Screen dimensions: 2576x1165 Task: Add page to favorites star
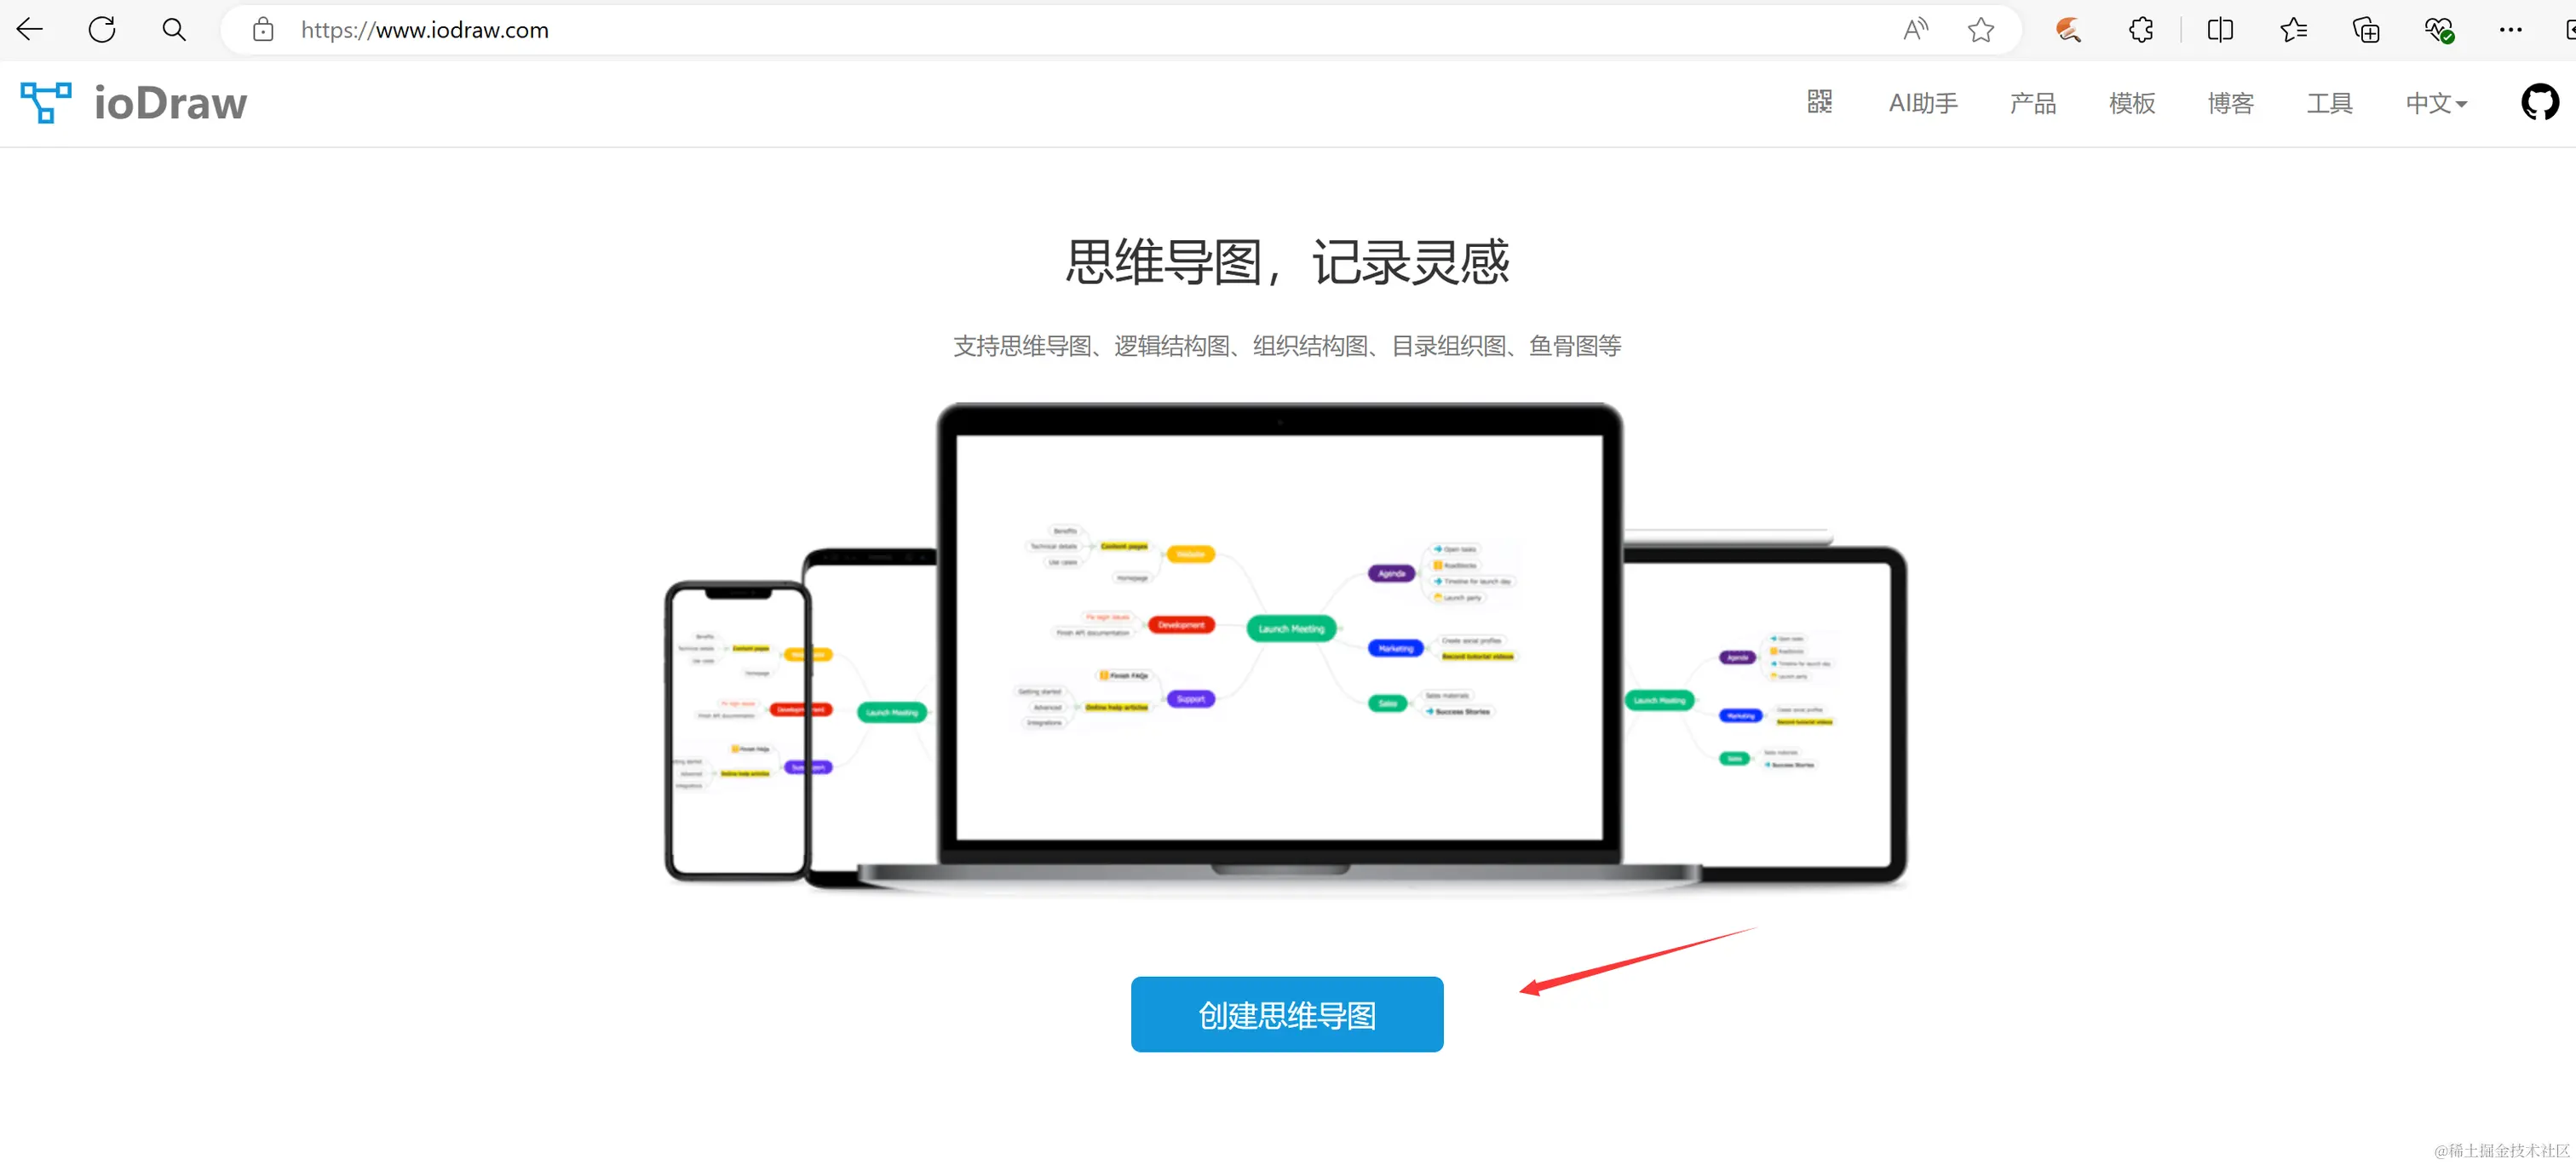pos(1980,30)
